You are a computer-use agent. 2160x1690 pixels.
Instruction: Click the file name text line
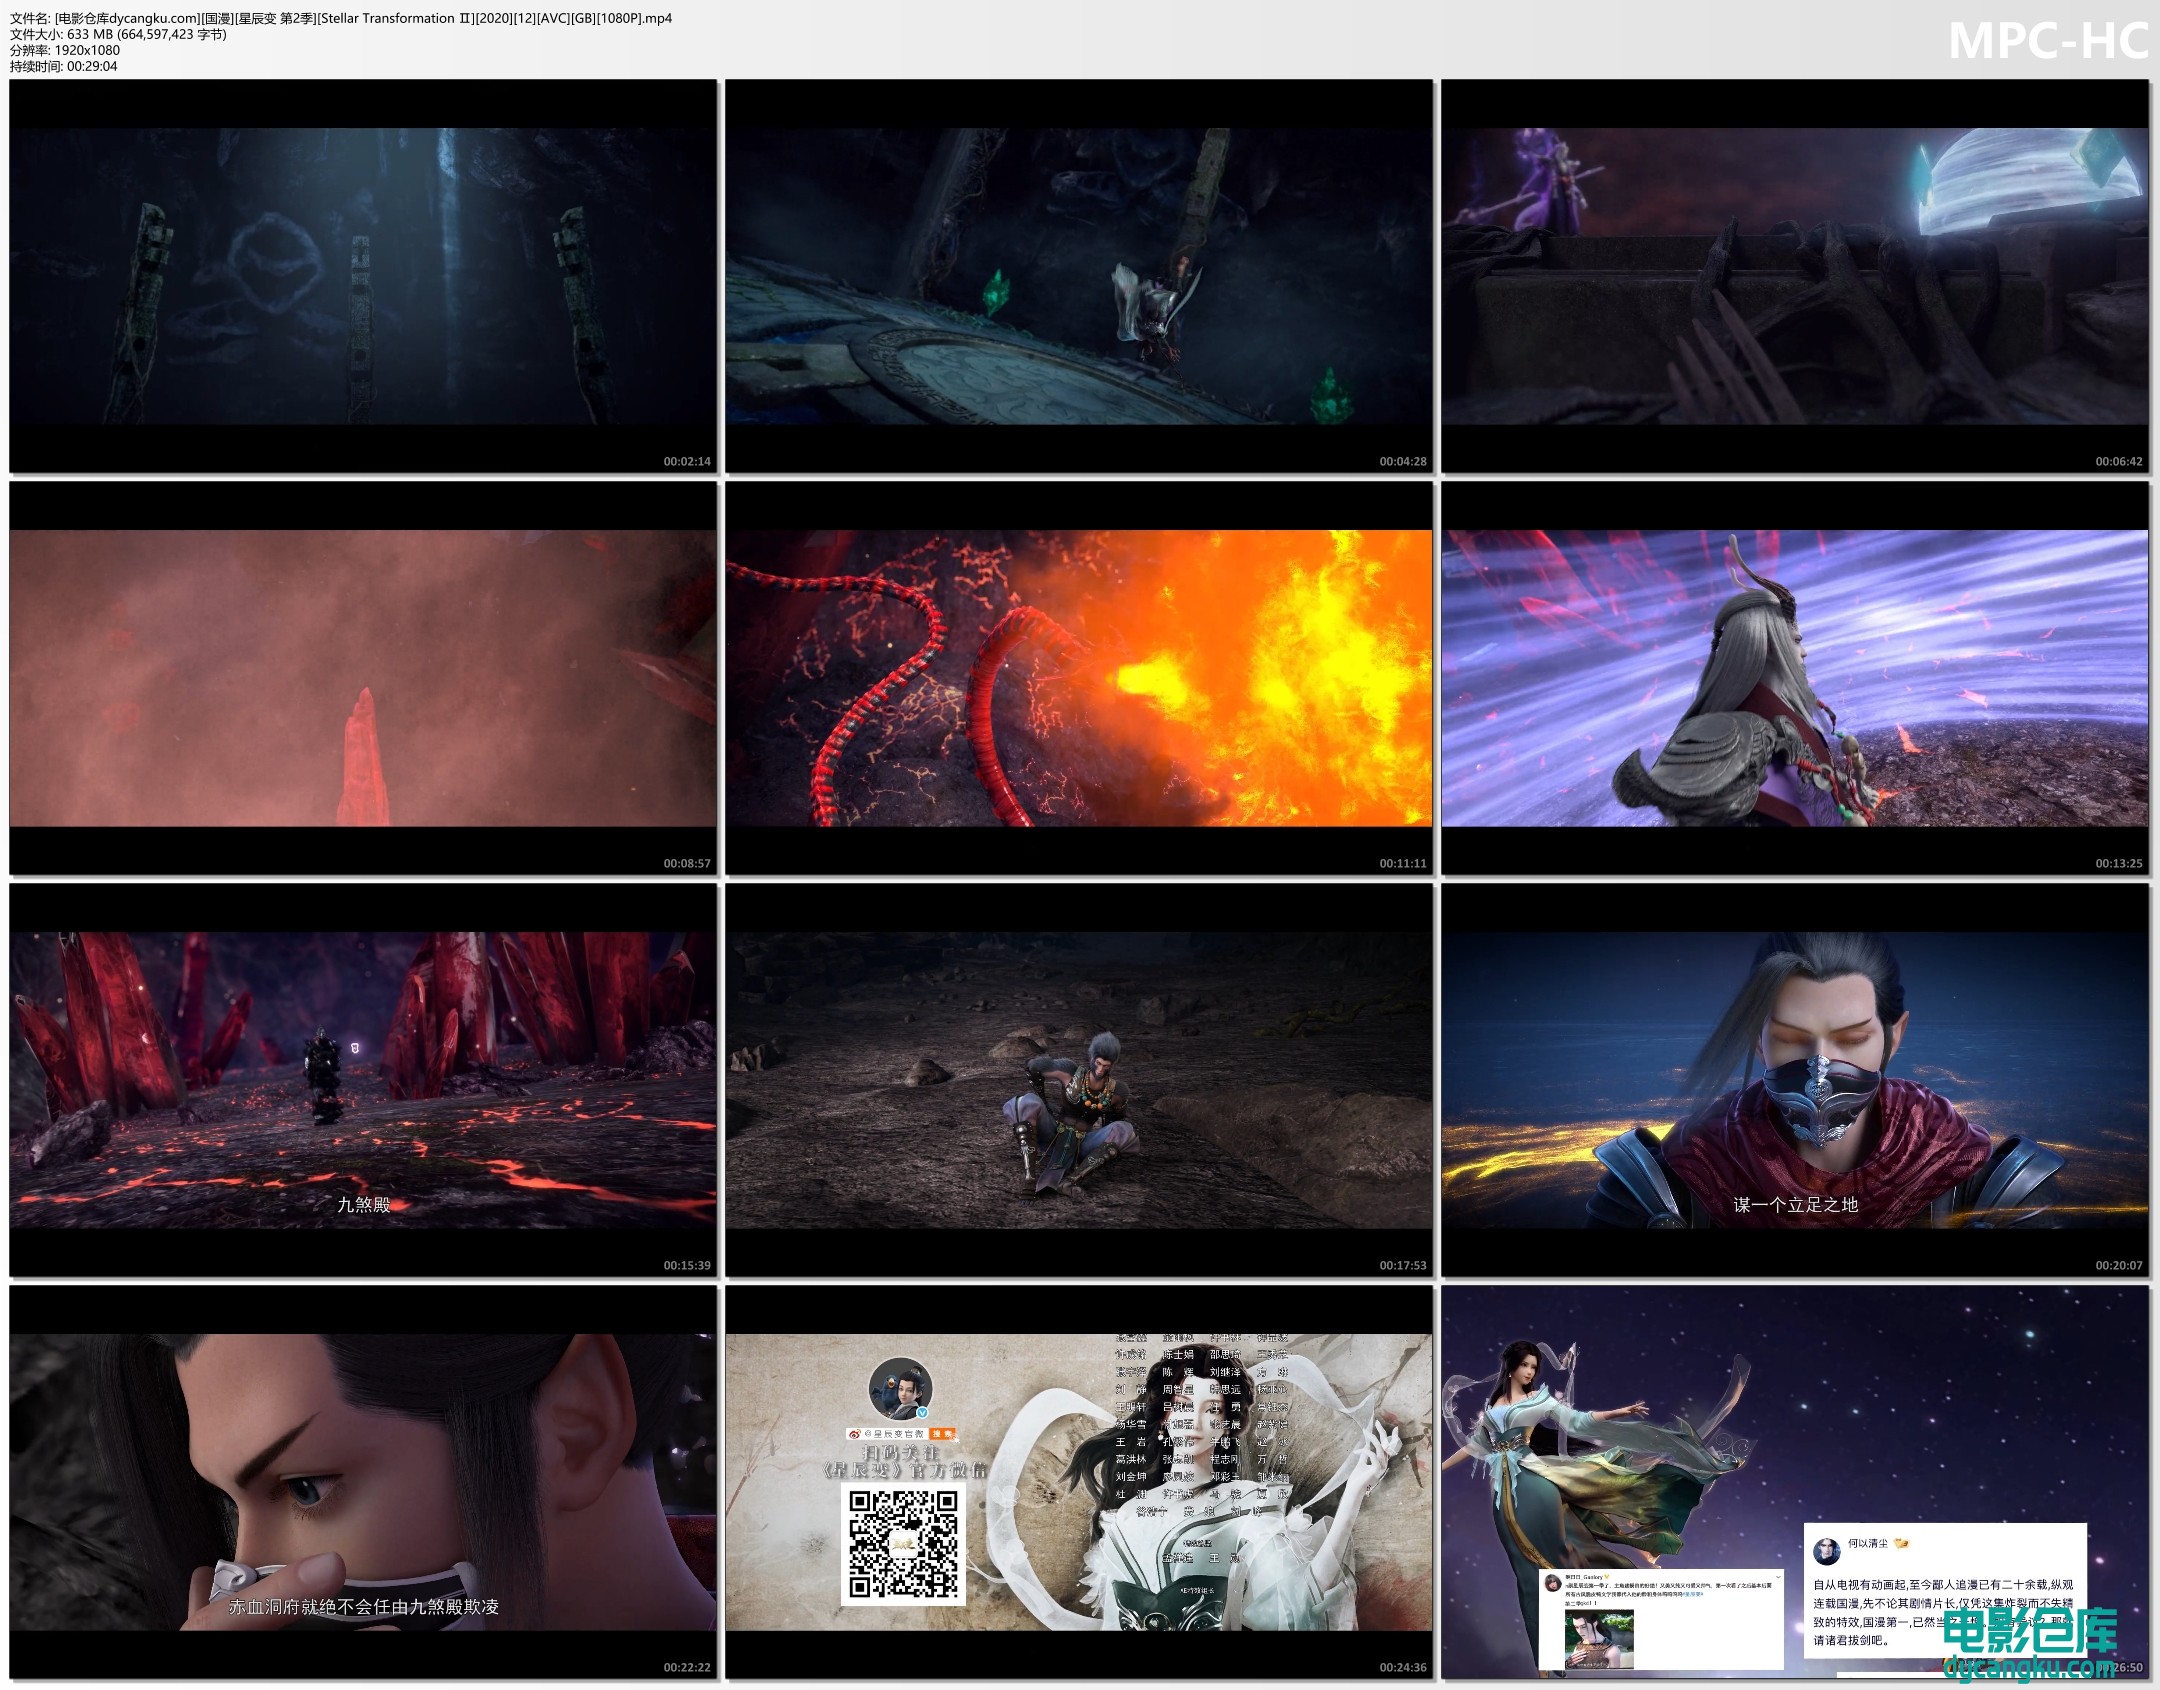(x=340, y=18)
